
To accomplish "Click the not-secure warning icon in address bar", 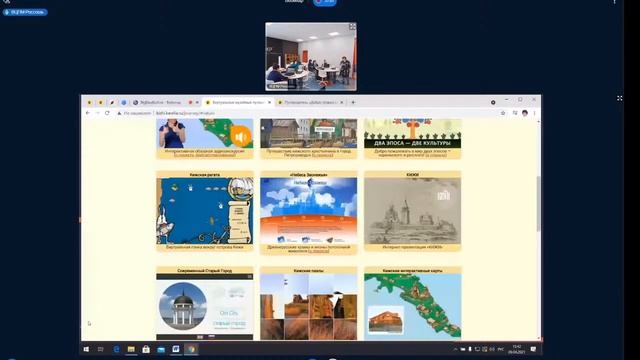I will pos(119,113).
